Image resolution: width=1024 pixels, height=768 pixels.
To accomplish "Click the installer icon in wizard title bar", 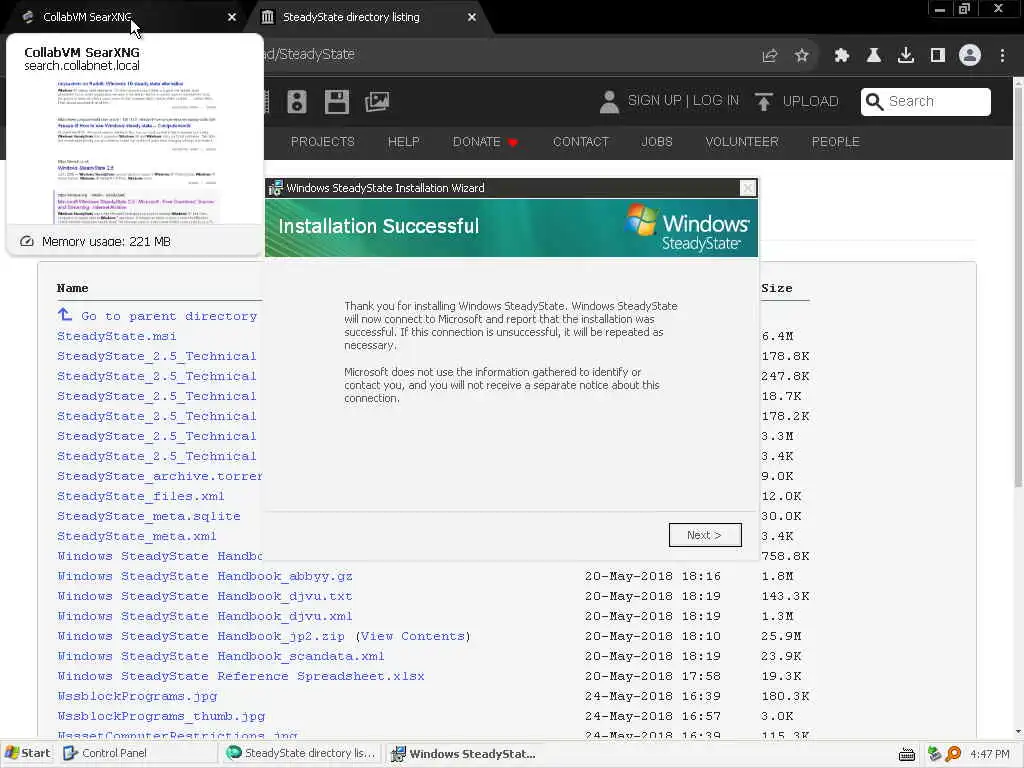I will pos(275,188).
